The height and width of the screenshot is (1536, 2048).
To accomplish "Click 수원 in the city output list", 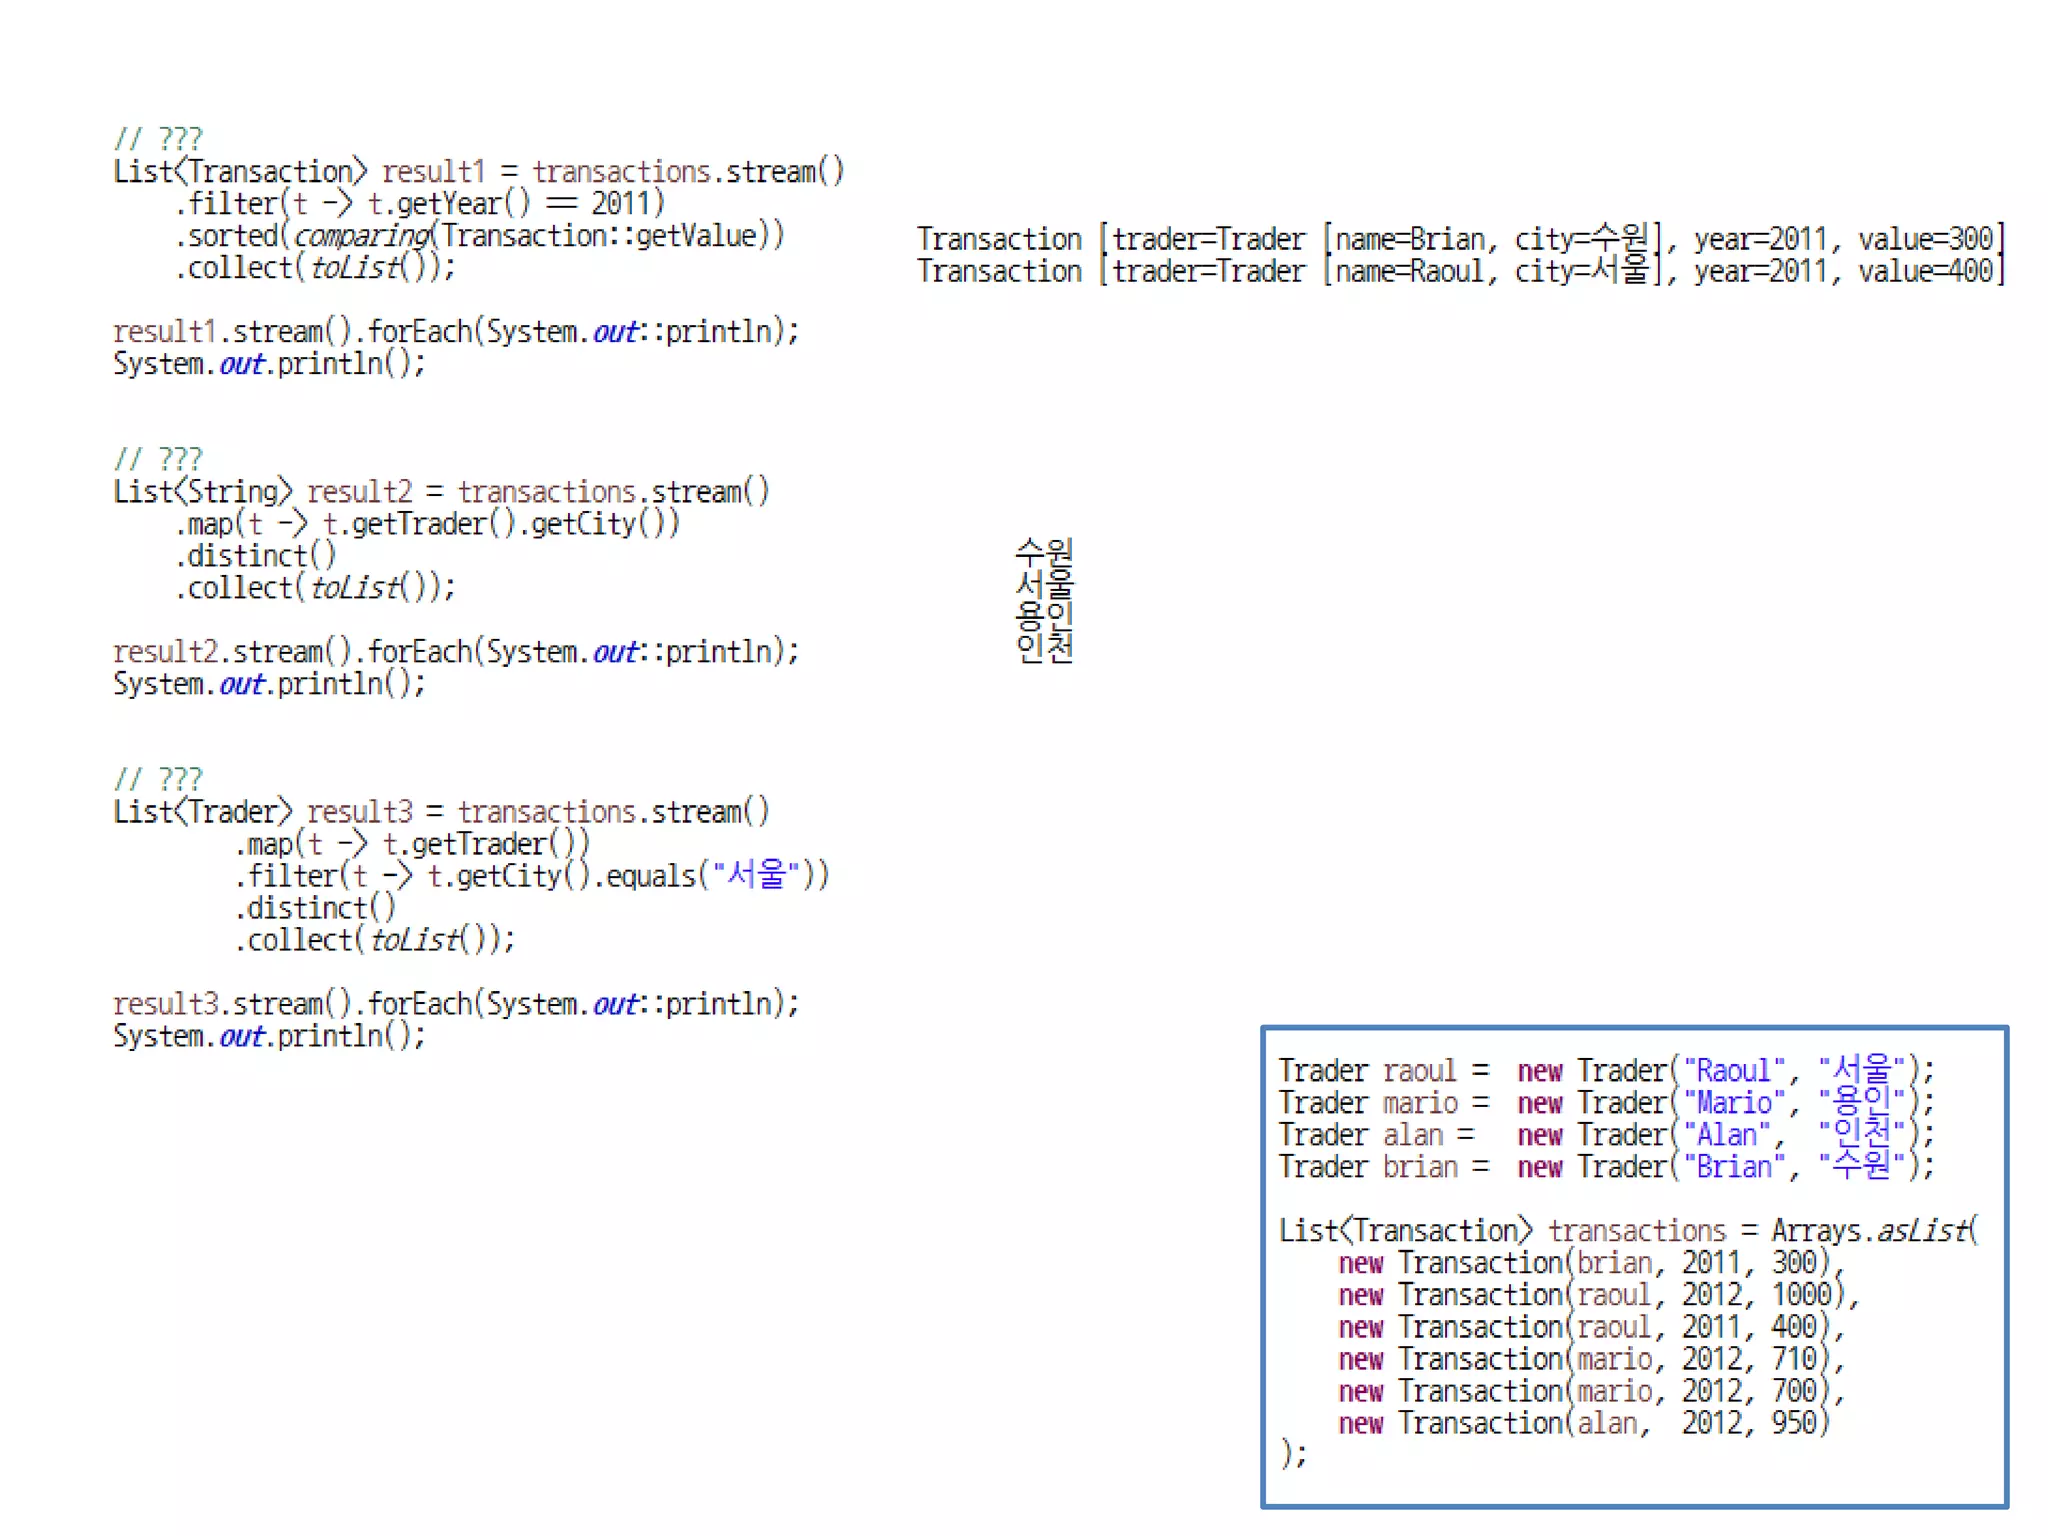I will [x=1044, y=551].
